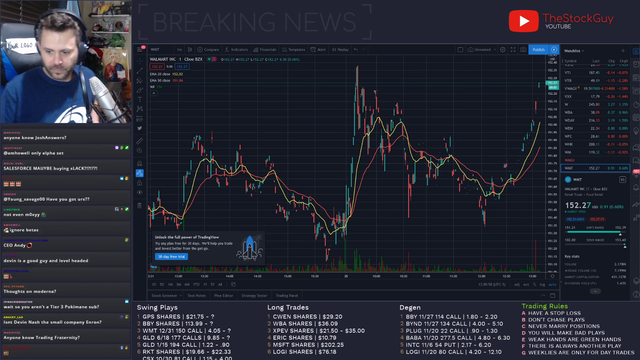Toggle hide all drawings eye icon
Image resolution: width=640 pixels, height=360 pixels.
point(140,192)
